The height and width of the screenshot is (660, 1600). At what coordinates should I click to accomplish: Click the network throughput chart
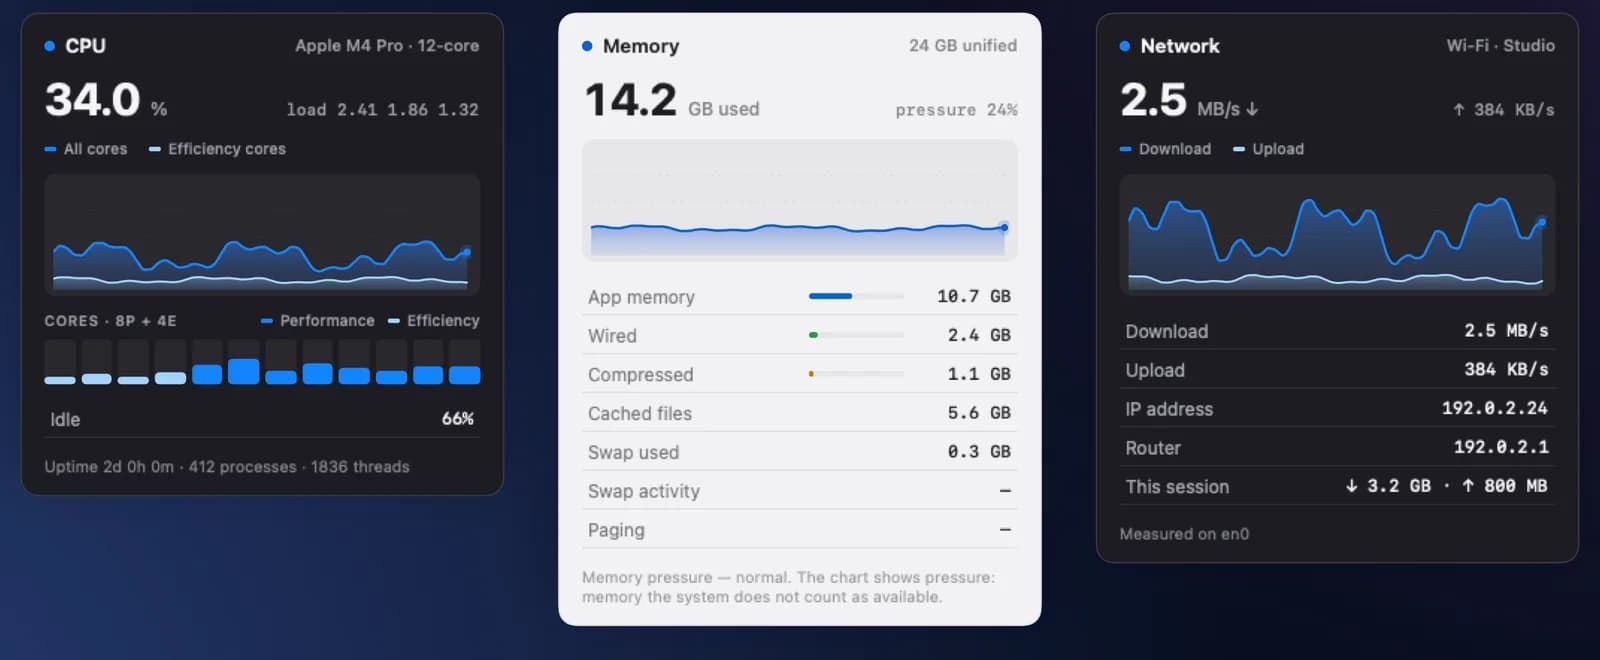1337,234
